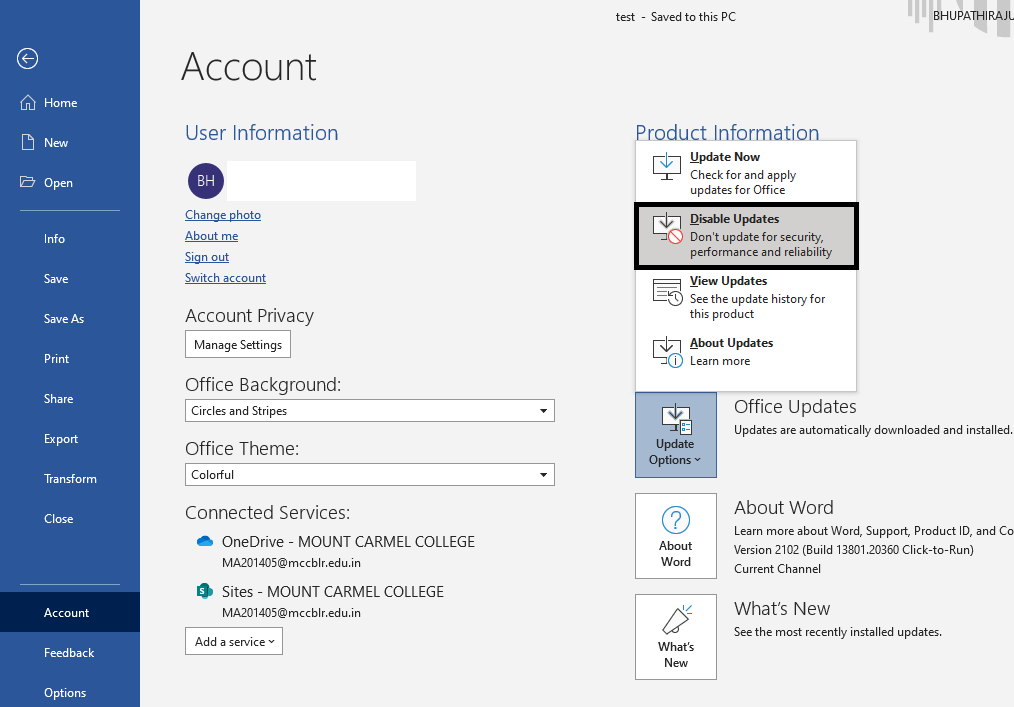Click the New blank page icon
This screenshot has height=707, width=1014.
click(28, 142)
